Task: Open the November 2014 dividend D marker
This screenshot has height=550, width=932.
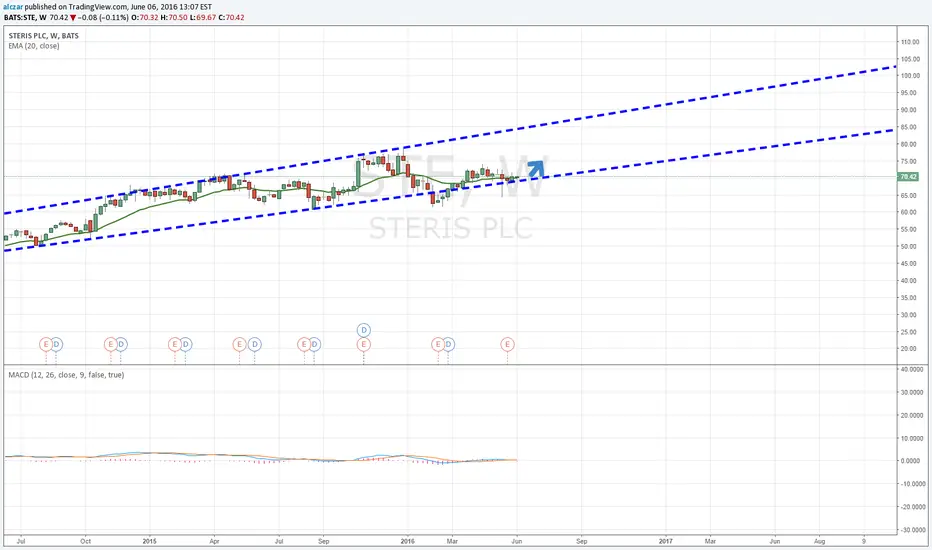Action: [121, 344]
